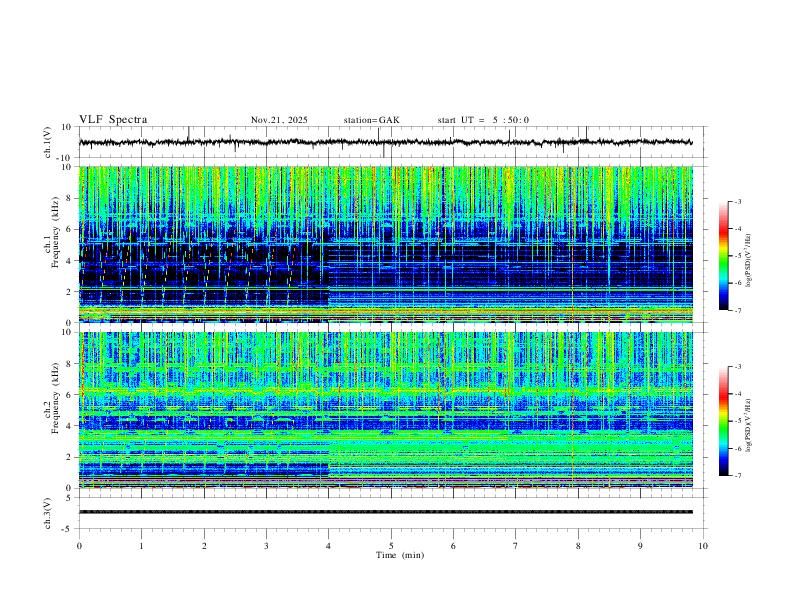Click the "ch.3(V)" axis label
The image size is (792, 612).
tap(48, 513)
